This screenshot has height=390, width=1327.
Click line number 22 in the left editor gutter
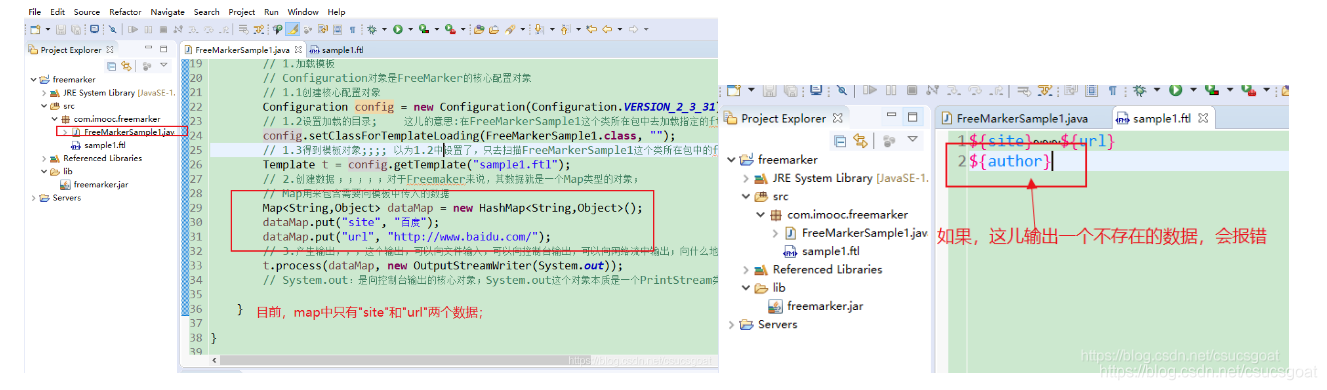click(195, 107)
